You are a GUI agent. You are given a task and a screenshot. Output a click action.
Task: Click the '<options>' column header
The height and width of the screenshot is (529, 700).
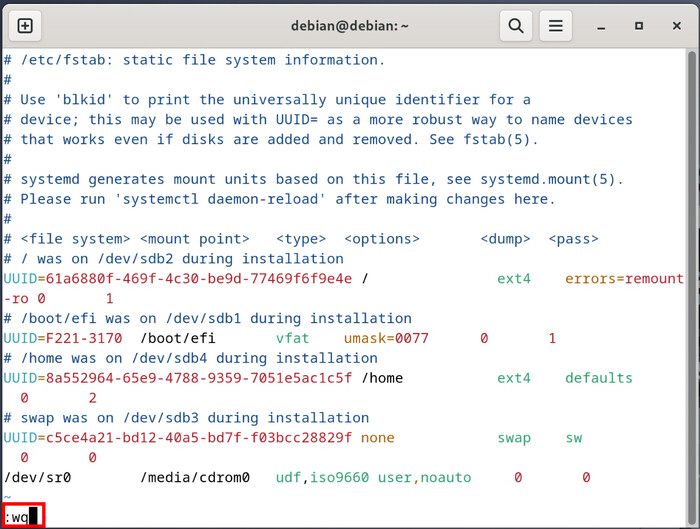[382, 239]
